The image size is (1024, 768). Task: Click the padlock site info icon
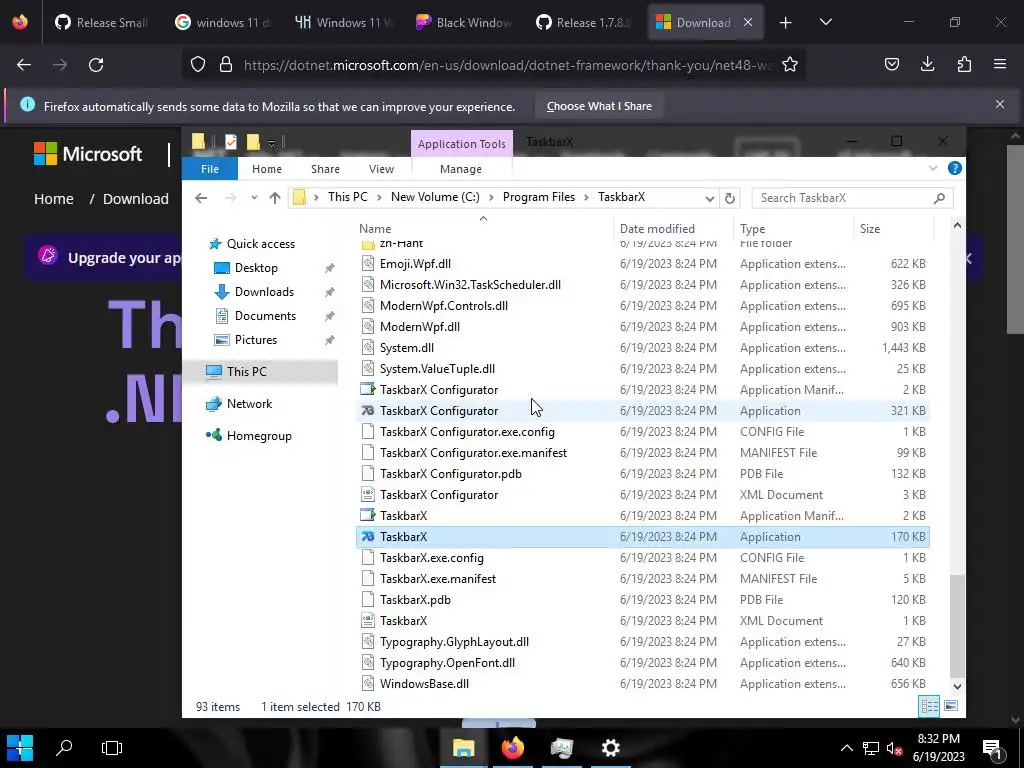[x=226, y=65]
